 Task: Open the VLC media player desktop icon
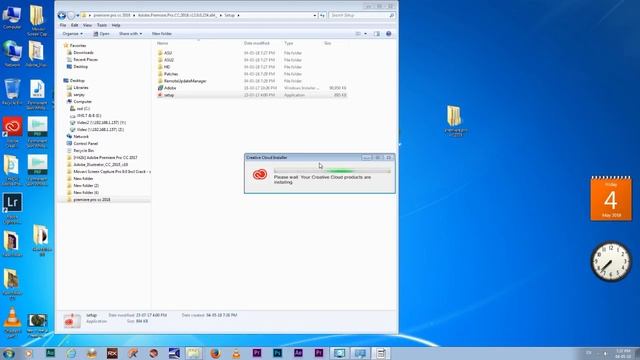(12, 322)
